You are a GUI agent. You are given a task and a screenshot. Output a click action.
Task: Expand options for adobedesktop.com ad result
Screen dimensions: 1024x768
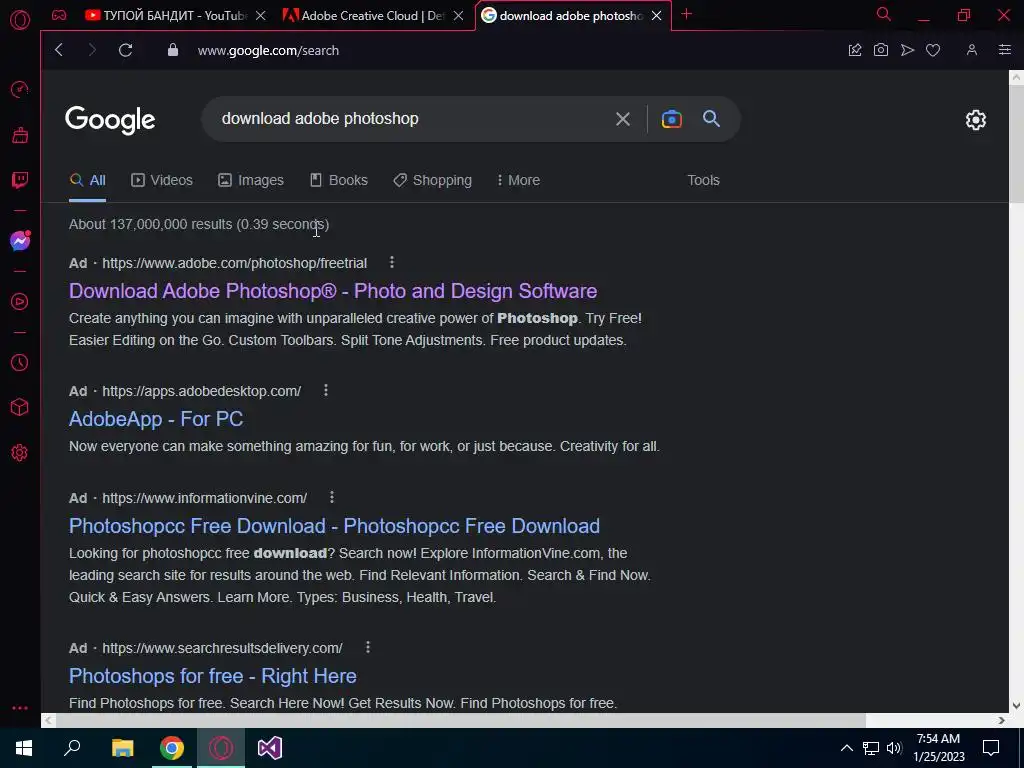[326, 391]
